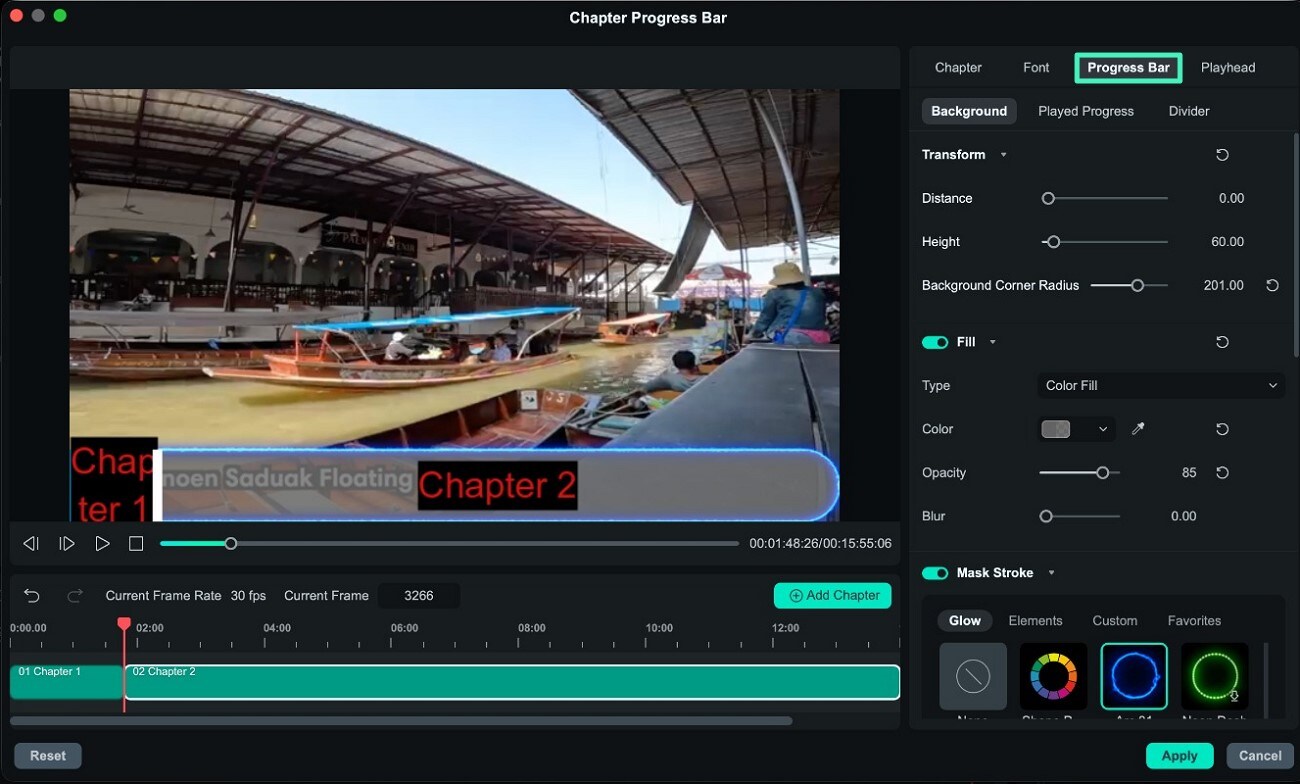This screenshot has width=1300, height=784.
Task: Click the Distance value 0.00
Action: click(1231, 199)
